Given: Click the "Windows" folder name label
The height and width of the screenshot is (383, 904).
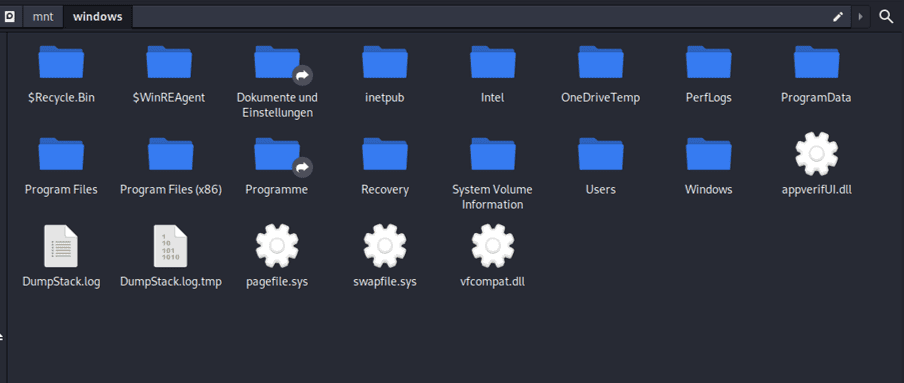Looking at the screenshot, I should [709, 190].
